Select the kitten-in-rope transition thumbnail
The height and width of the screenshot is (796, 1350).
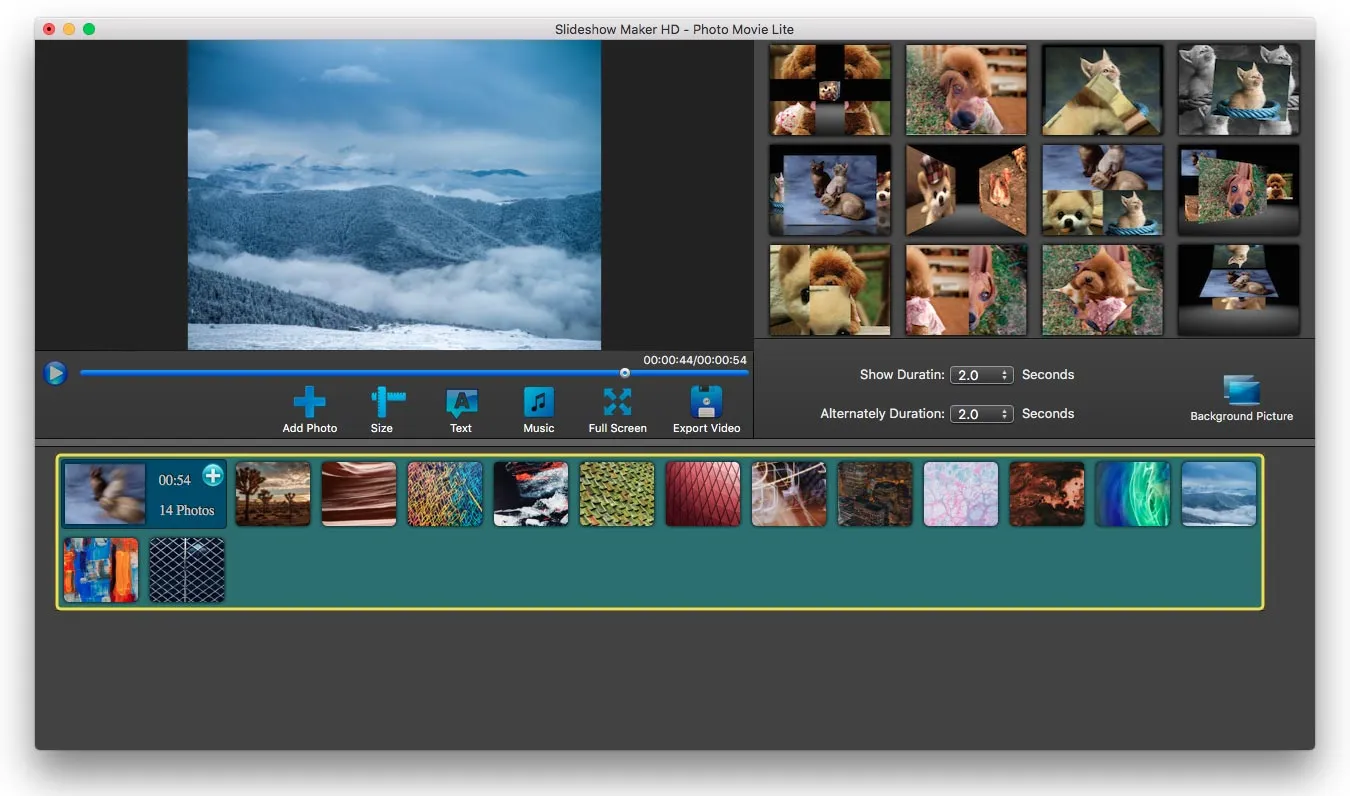pos(1237,89)
